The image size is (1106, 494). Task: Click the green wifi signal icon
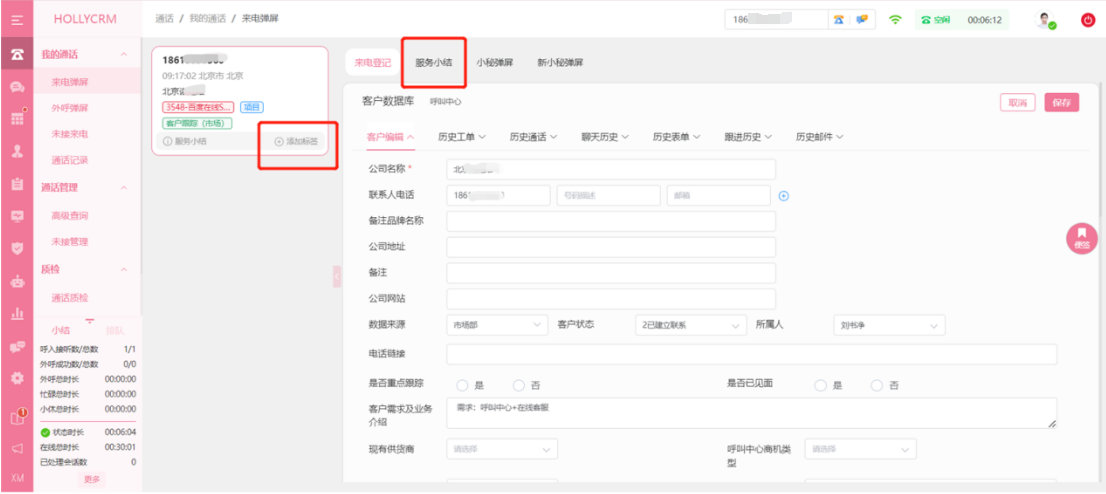[895, 20]
